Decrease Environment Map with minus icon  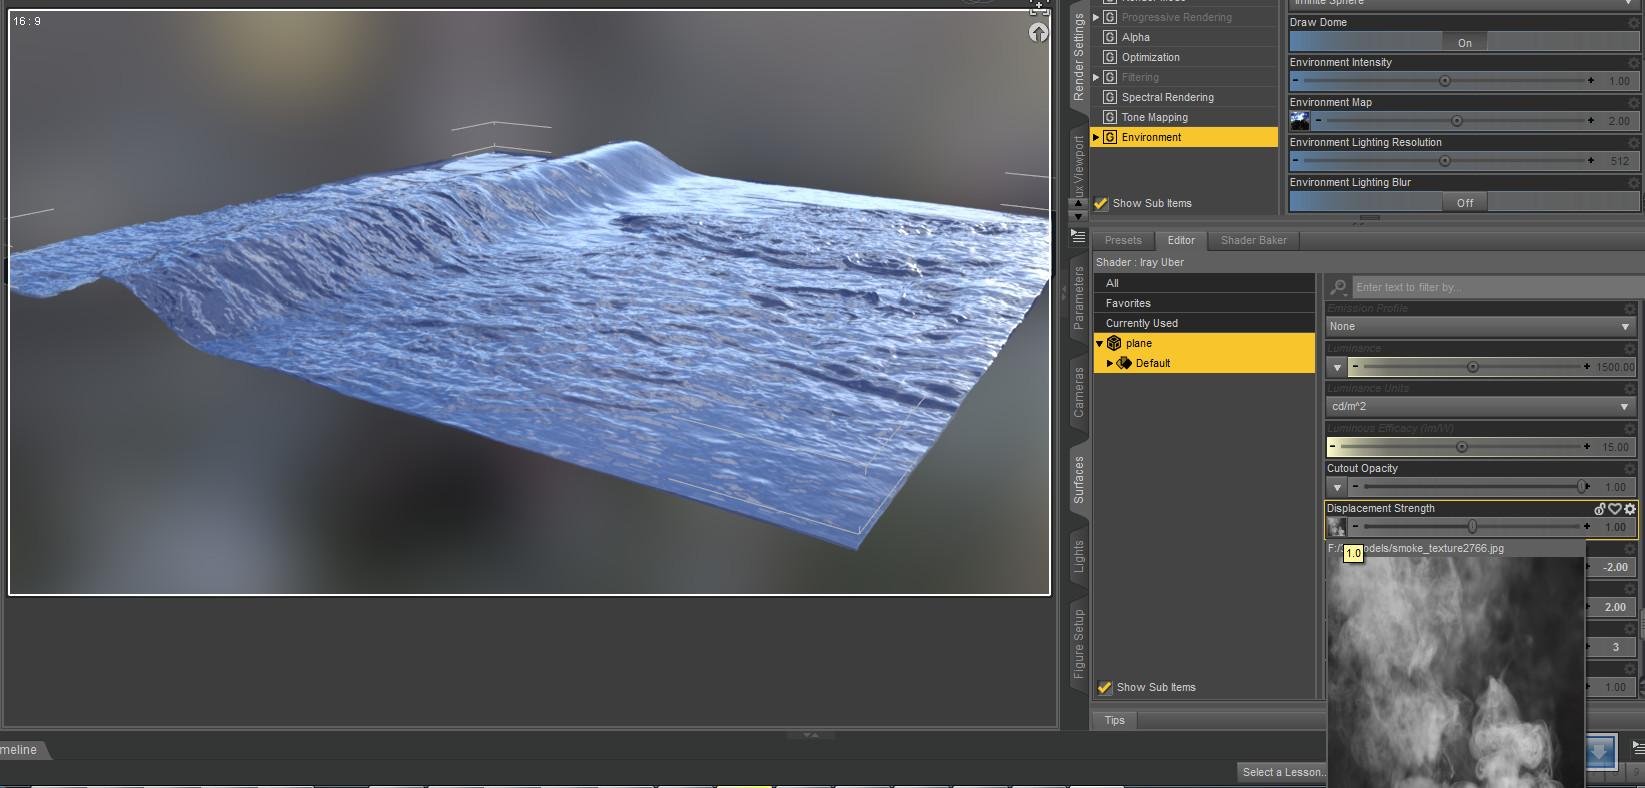(x=1319, y=121)
